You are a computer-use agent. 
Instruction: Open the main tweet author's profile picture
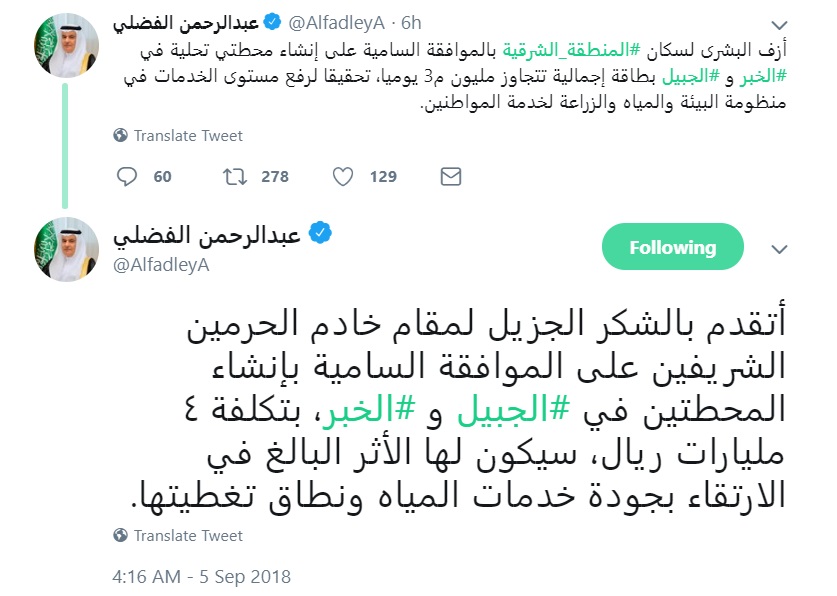[x=66, y=249]
